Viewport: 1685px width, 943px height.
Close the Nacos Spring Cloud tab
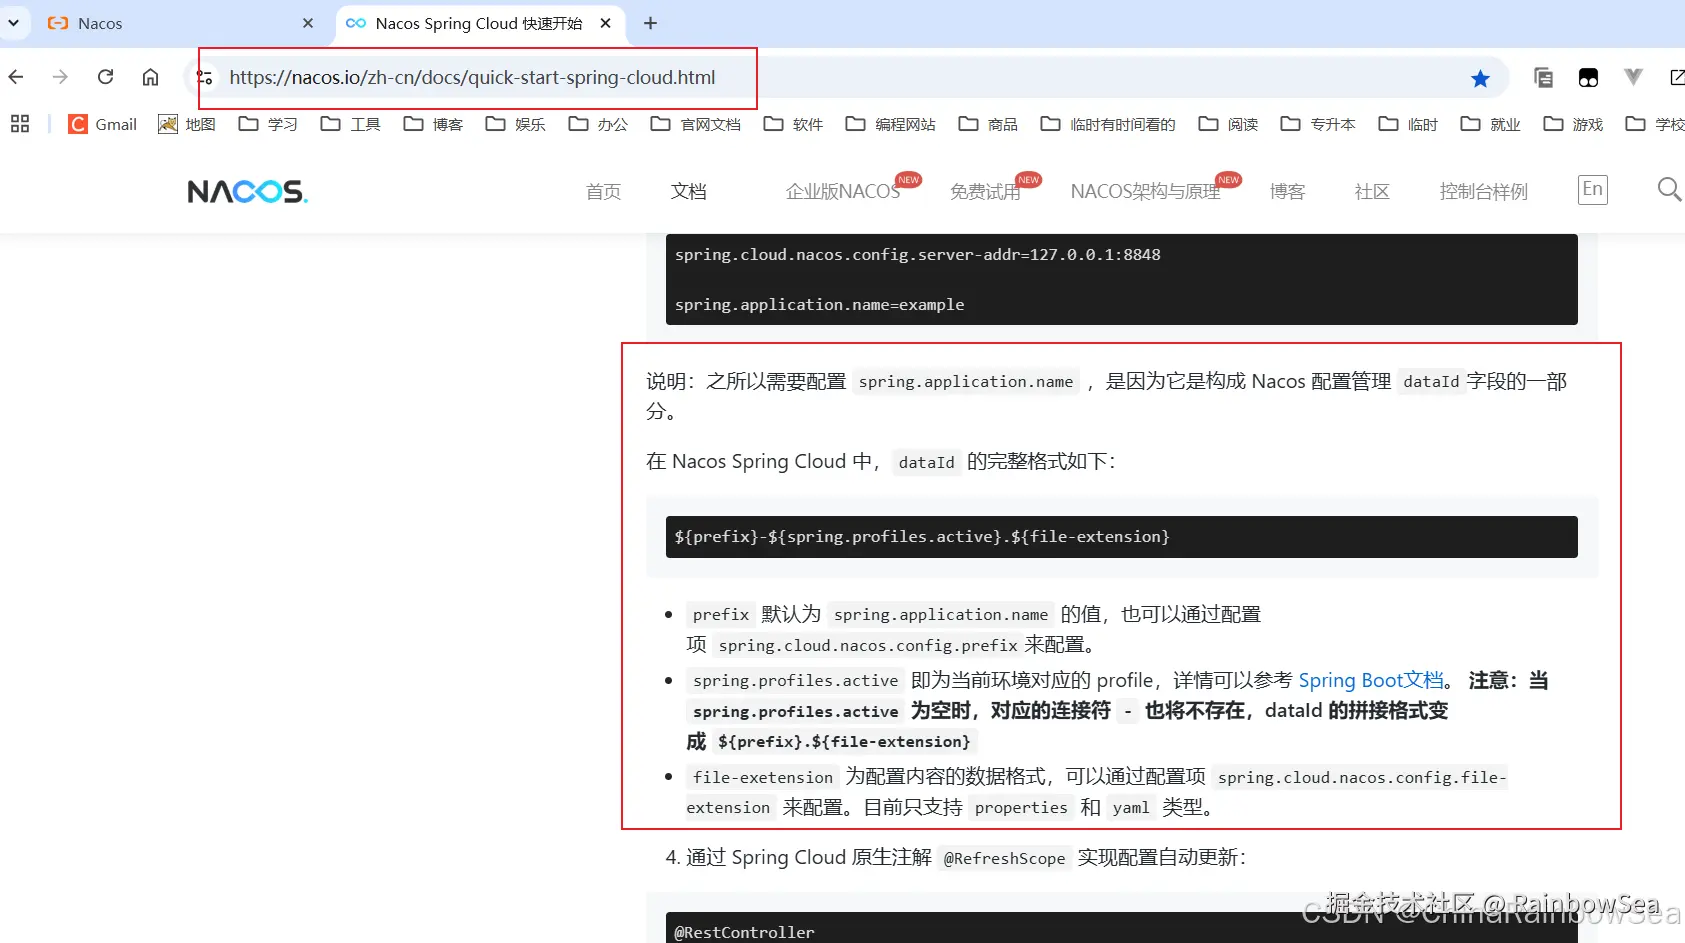click(x=606, y=23)
